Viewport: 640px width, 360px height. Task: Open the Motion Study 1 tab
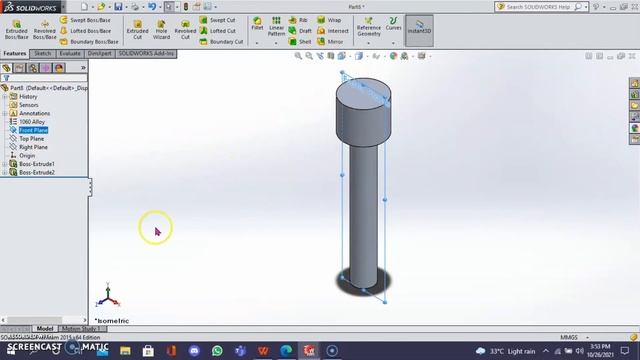(82, 329)
